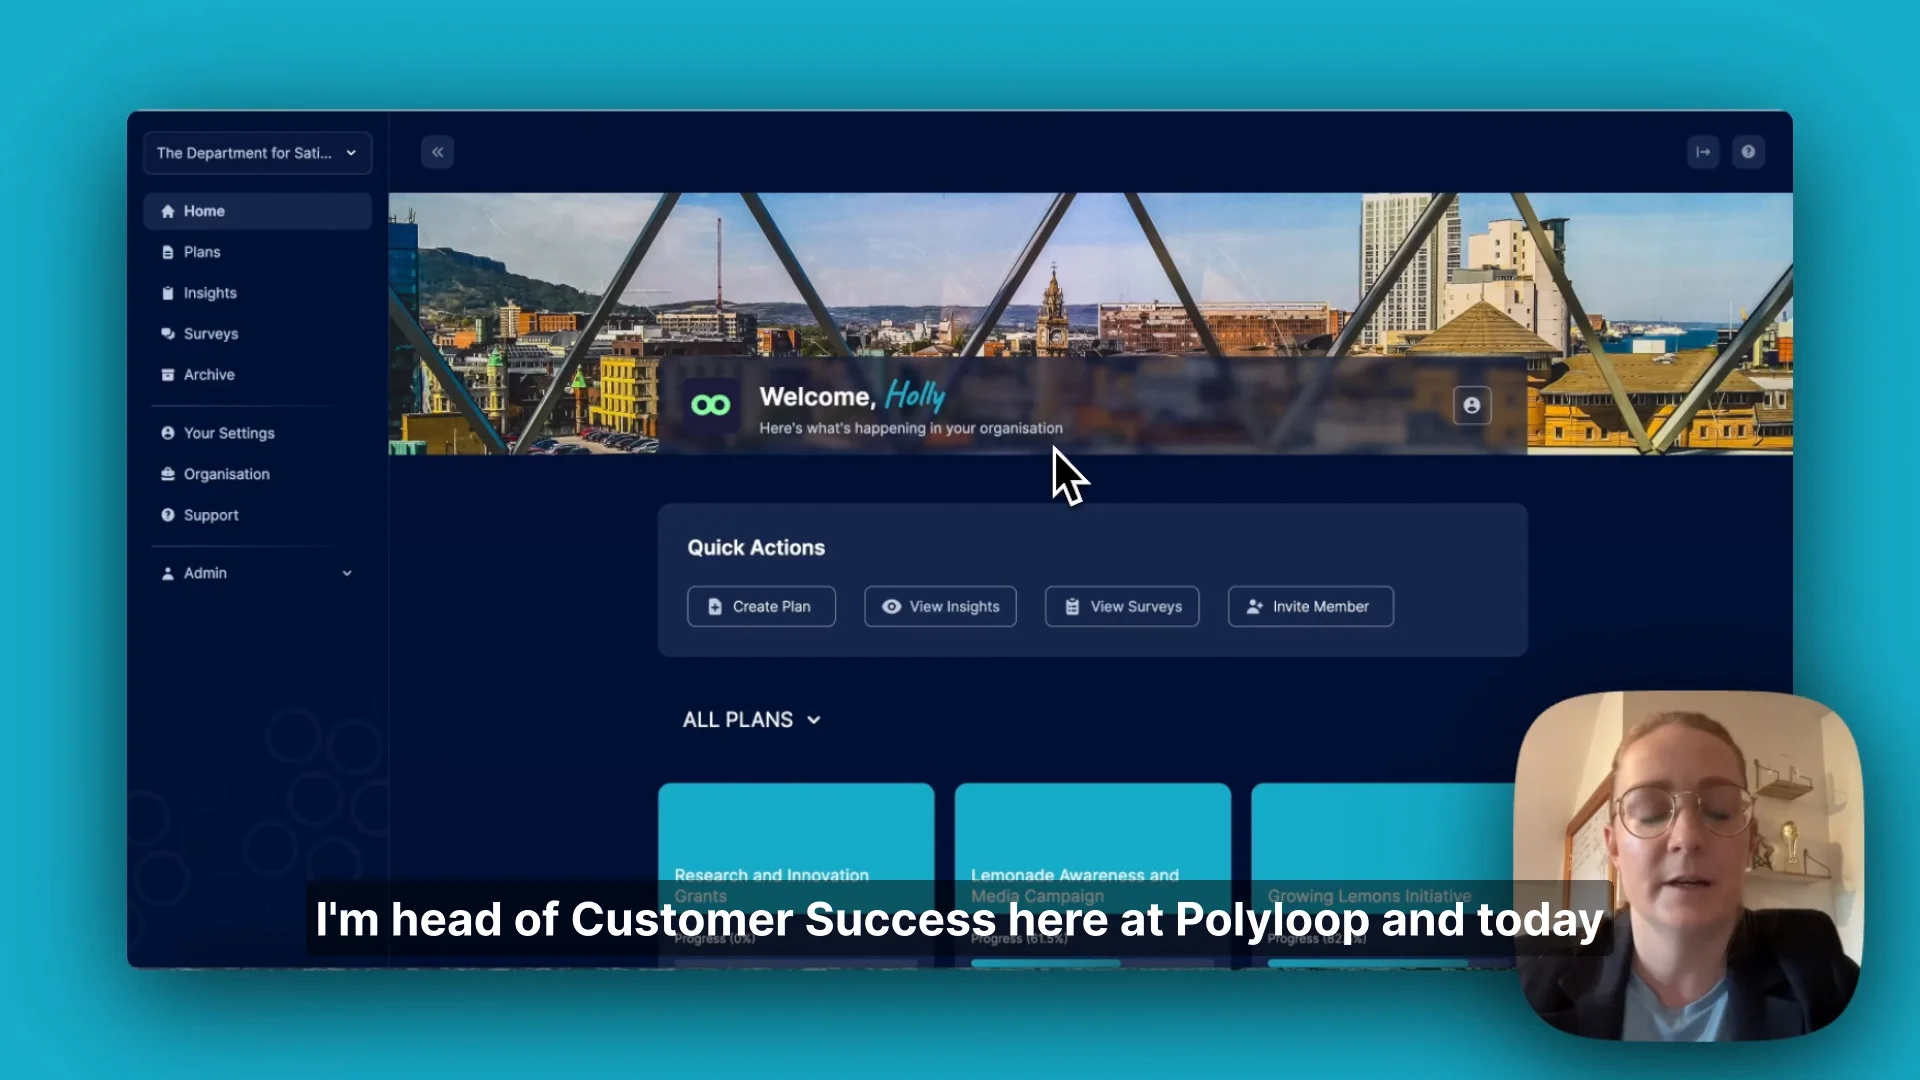Viewport: 1920px width, 1080px height.
Task: Navigate to Your Settings
Action: click(x=228, y=433)
